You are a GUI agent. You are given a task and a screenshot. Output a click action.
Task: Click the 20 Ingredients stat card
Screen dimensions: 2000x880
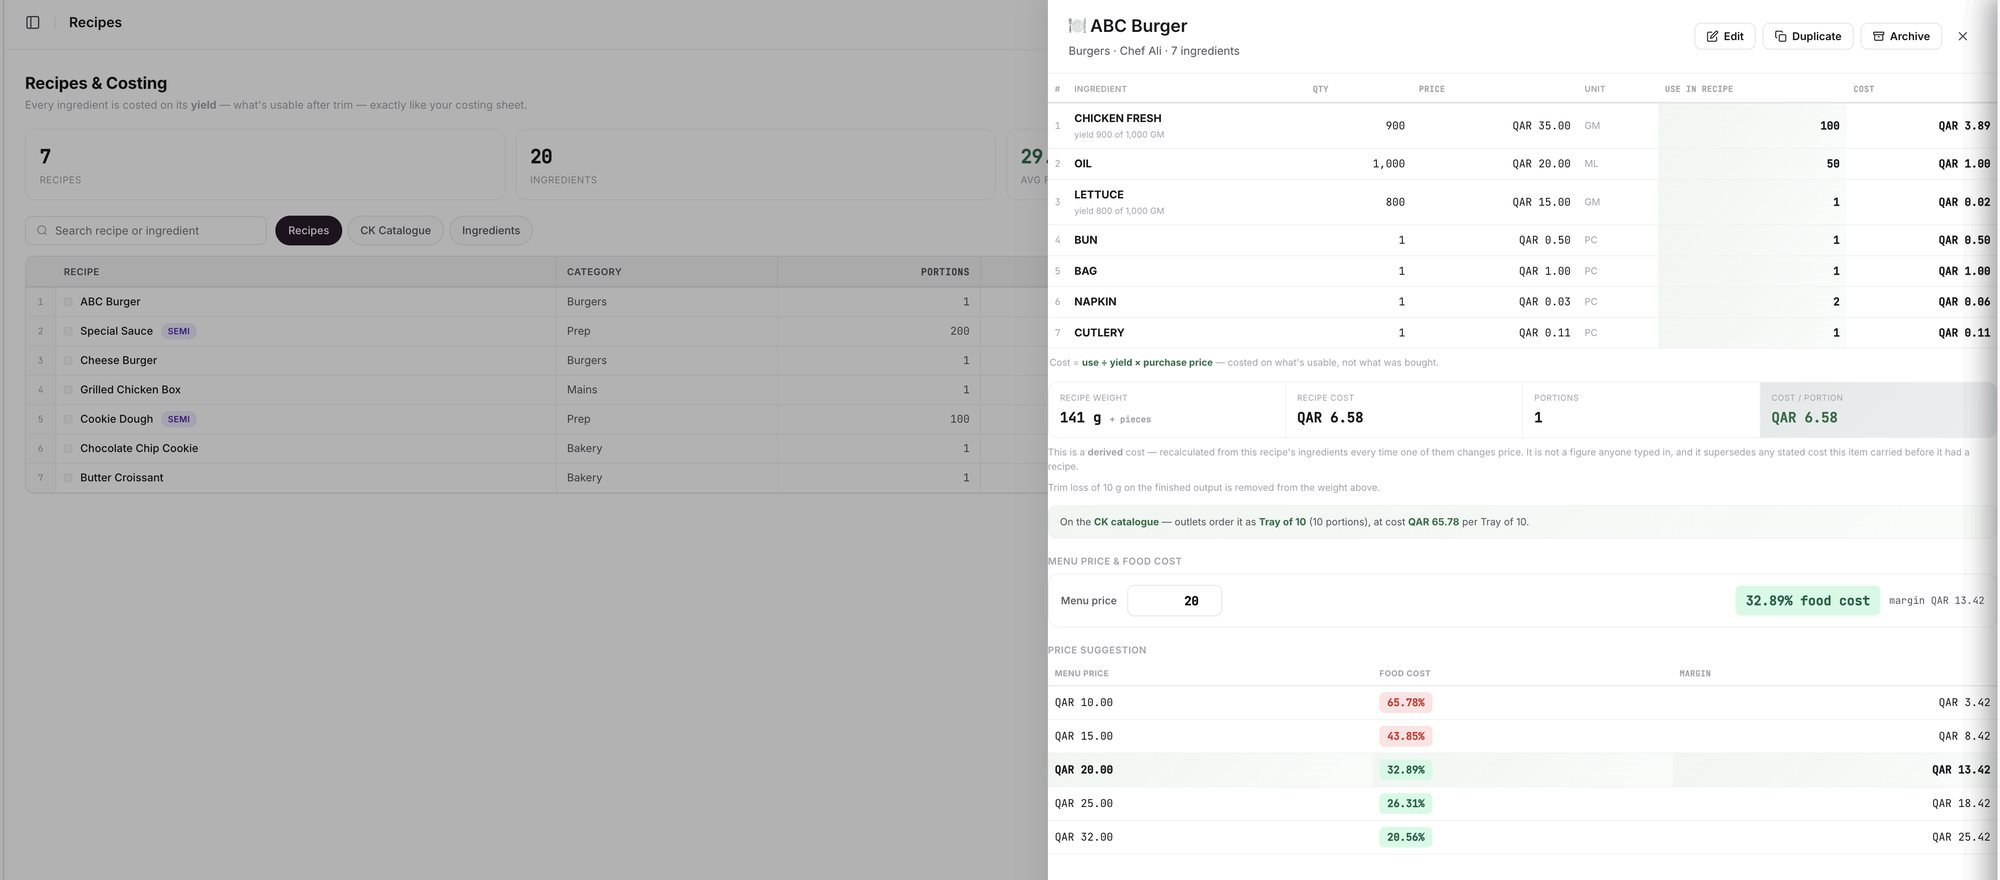coord(755,164)
